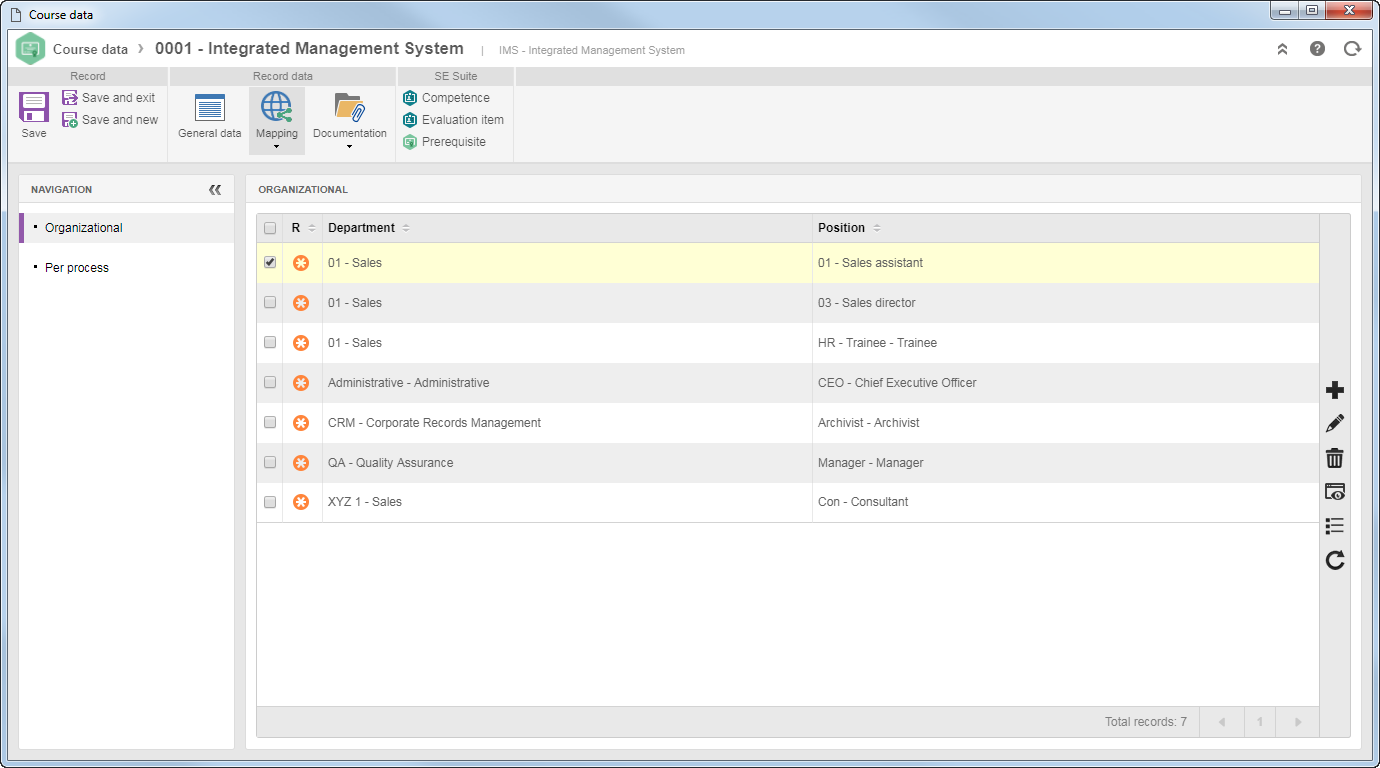Click the Save disk icon
This screenshot has height=768, width=1380.
point(34,107)
